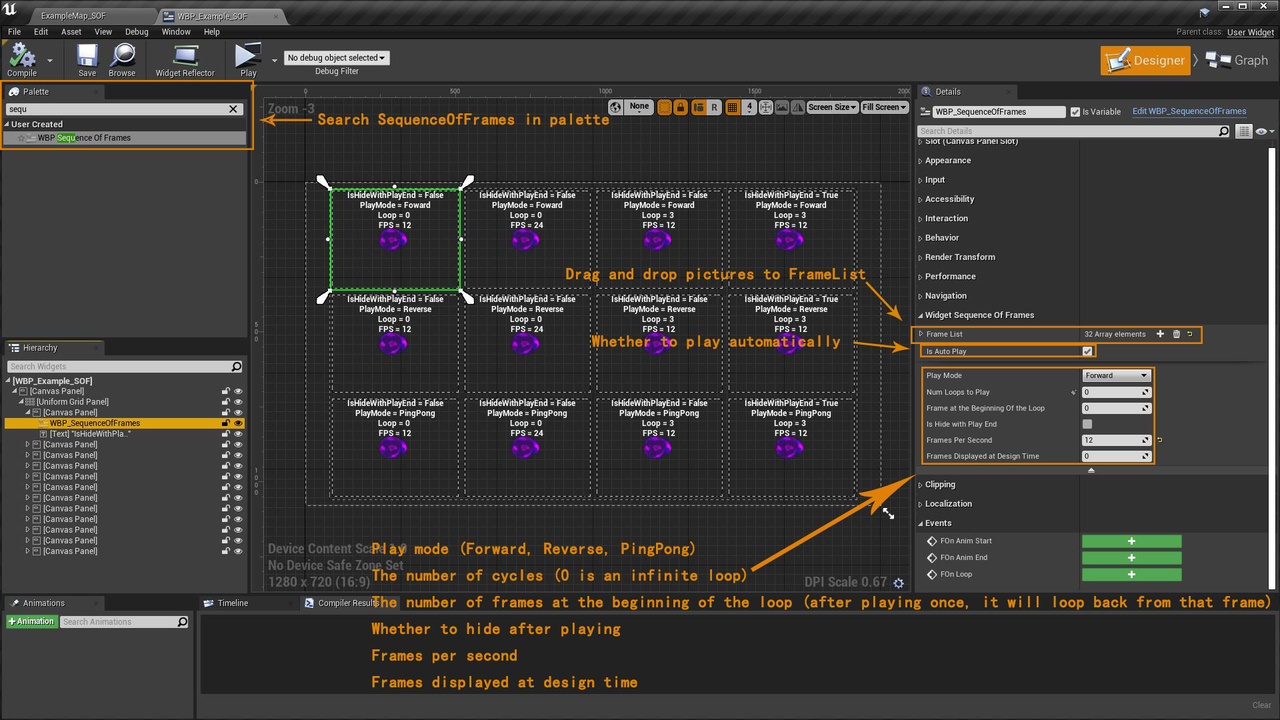Click Frames Per Second value field

click(1117, 440)
